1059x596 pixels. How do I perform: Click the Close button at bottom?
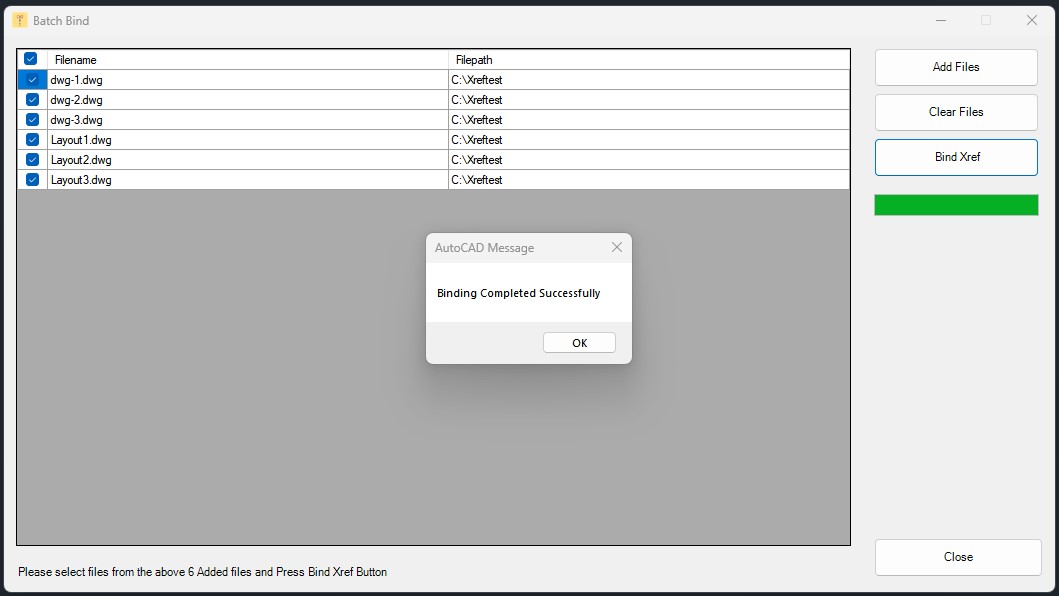tap(957, 557)
